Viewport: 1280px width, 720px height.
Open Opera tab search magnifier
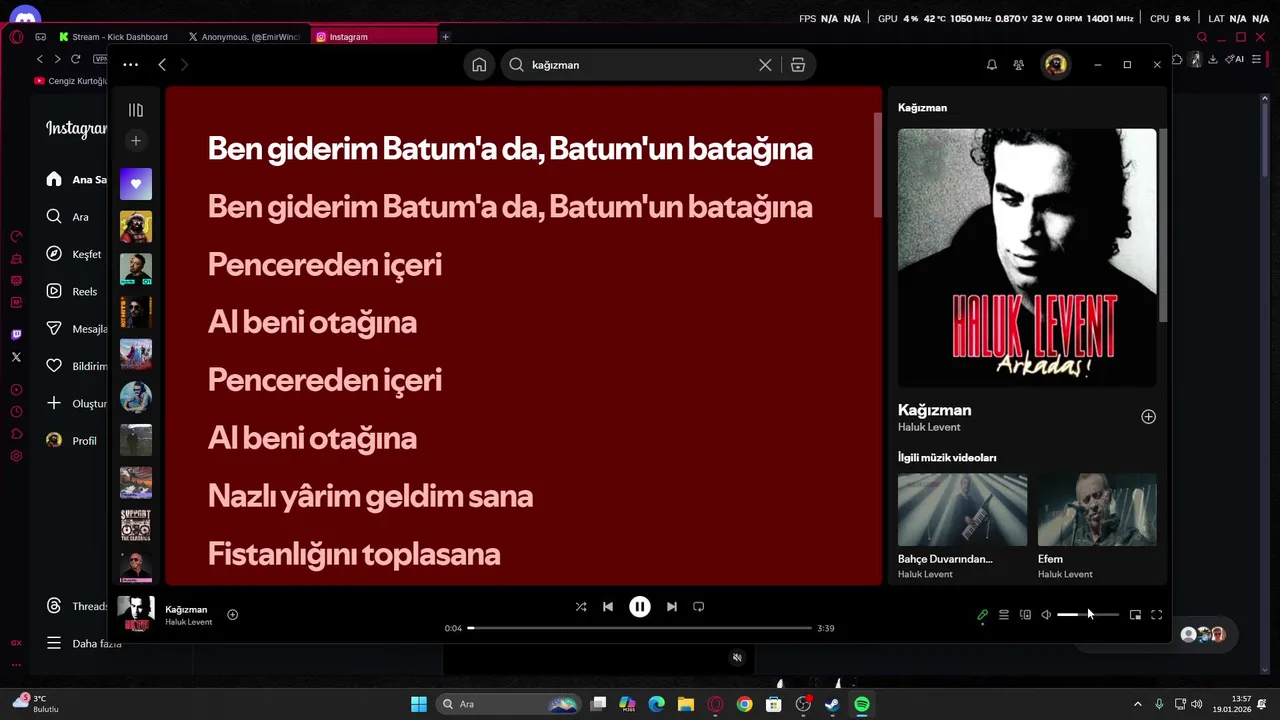pos(1202,37)
